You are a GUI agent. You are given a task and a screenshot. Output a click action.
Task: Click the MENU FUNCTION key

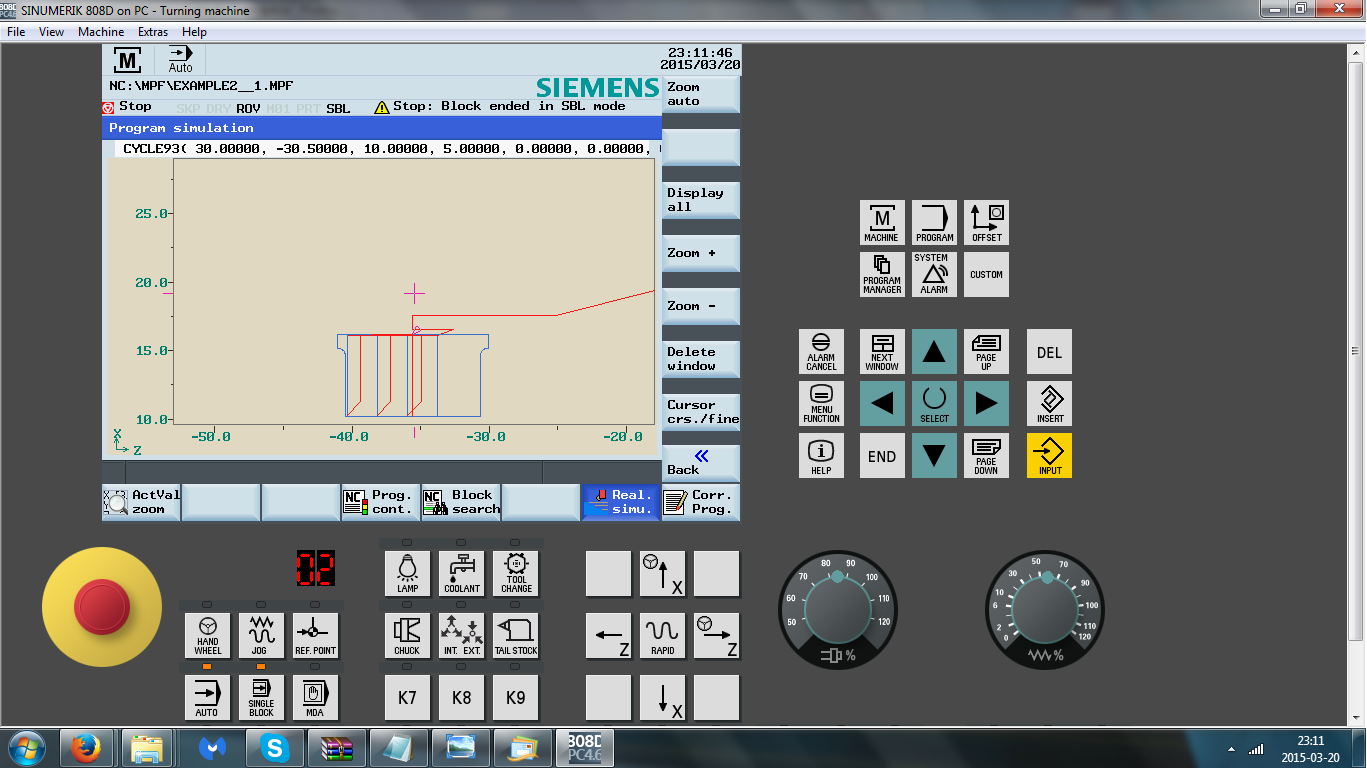821,404
